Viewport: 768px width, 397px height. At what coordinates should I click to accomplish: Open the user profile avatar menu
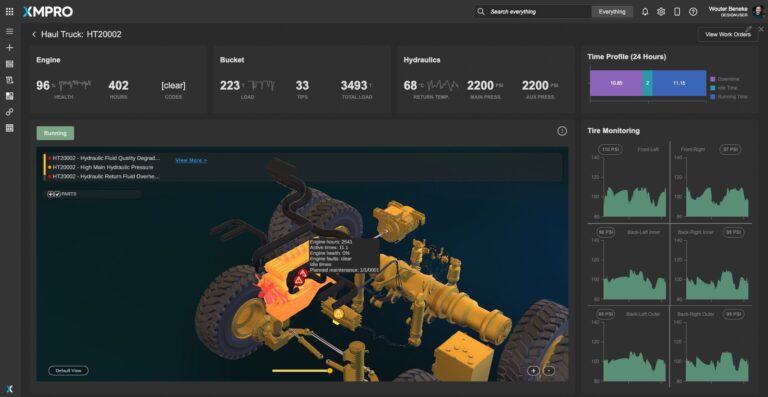(759, 12)
